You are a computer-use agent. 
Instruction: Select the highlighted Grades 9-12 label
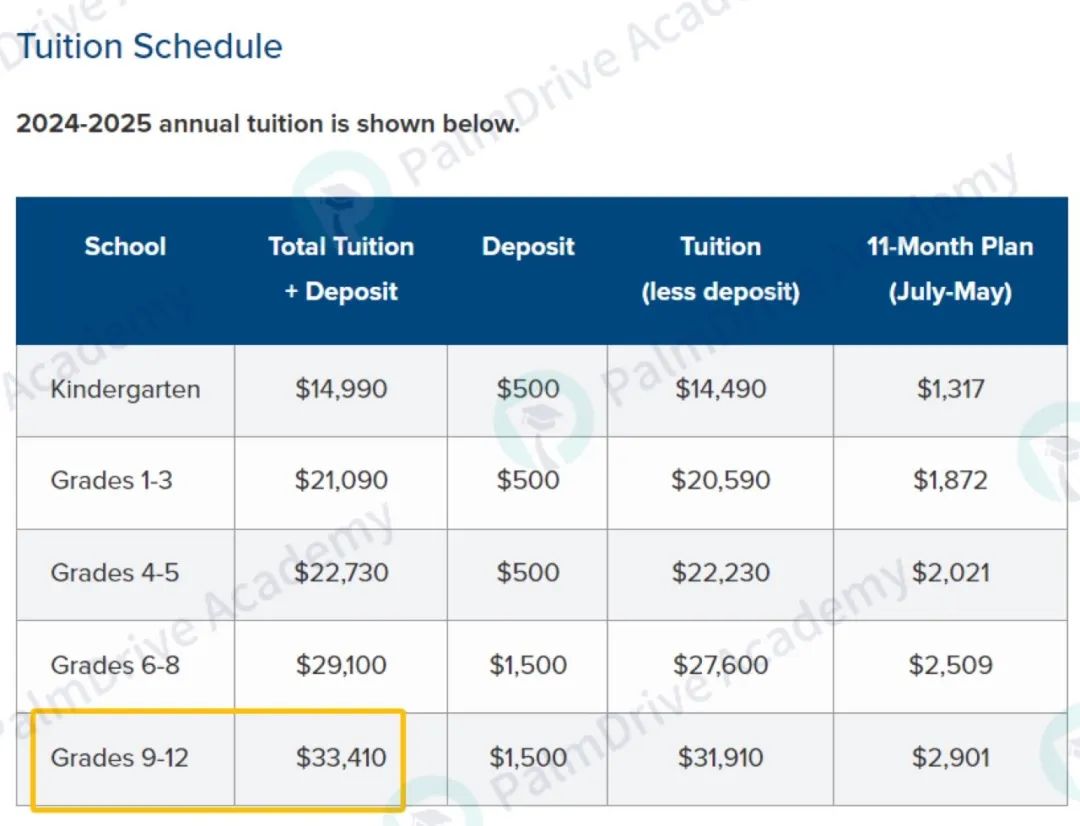[x=119, y=758]
